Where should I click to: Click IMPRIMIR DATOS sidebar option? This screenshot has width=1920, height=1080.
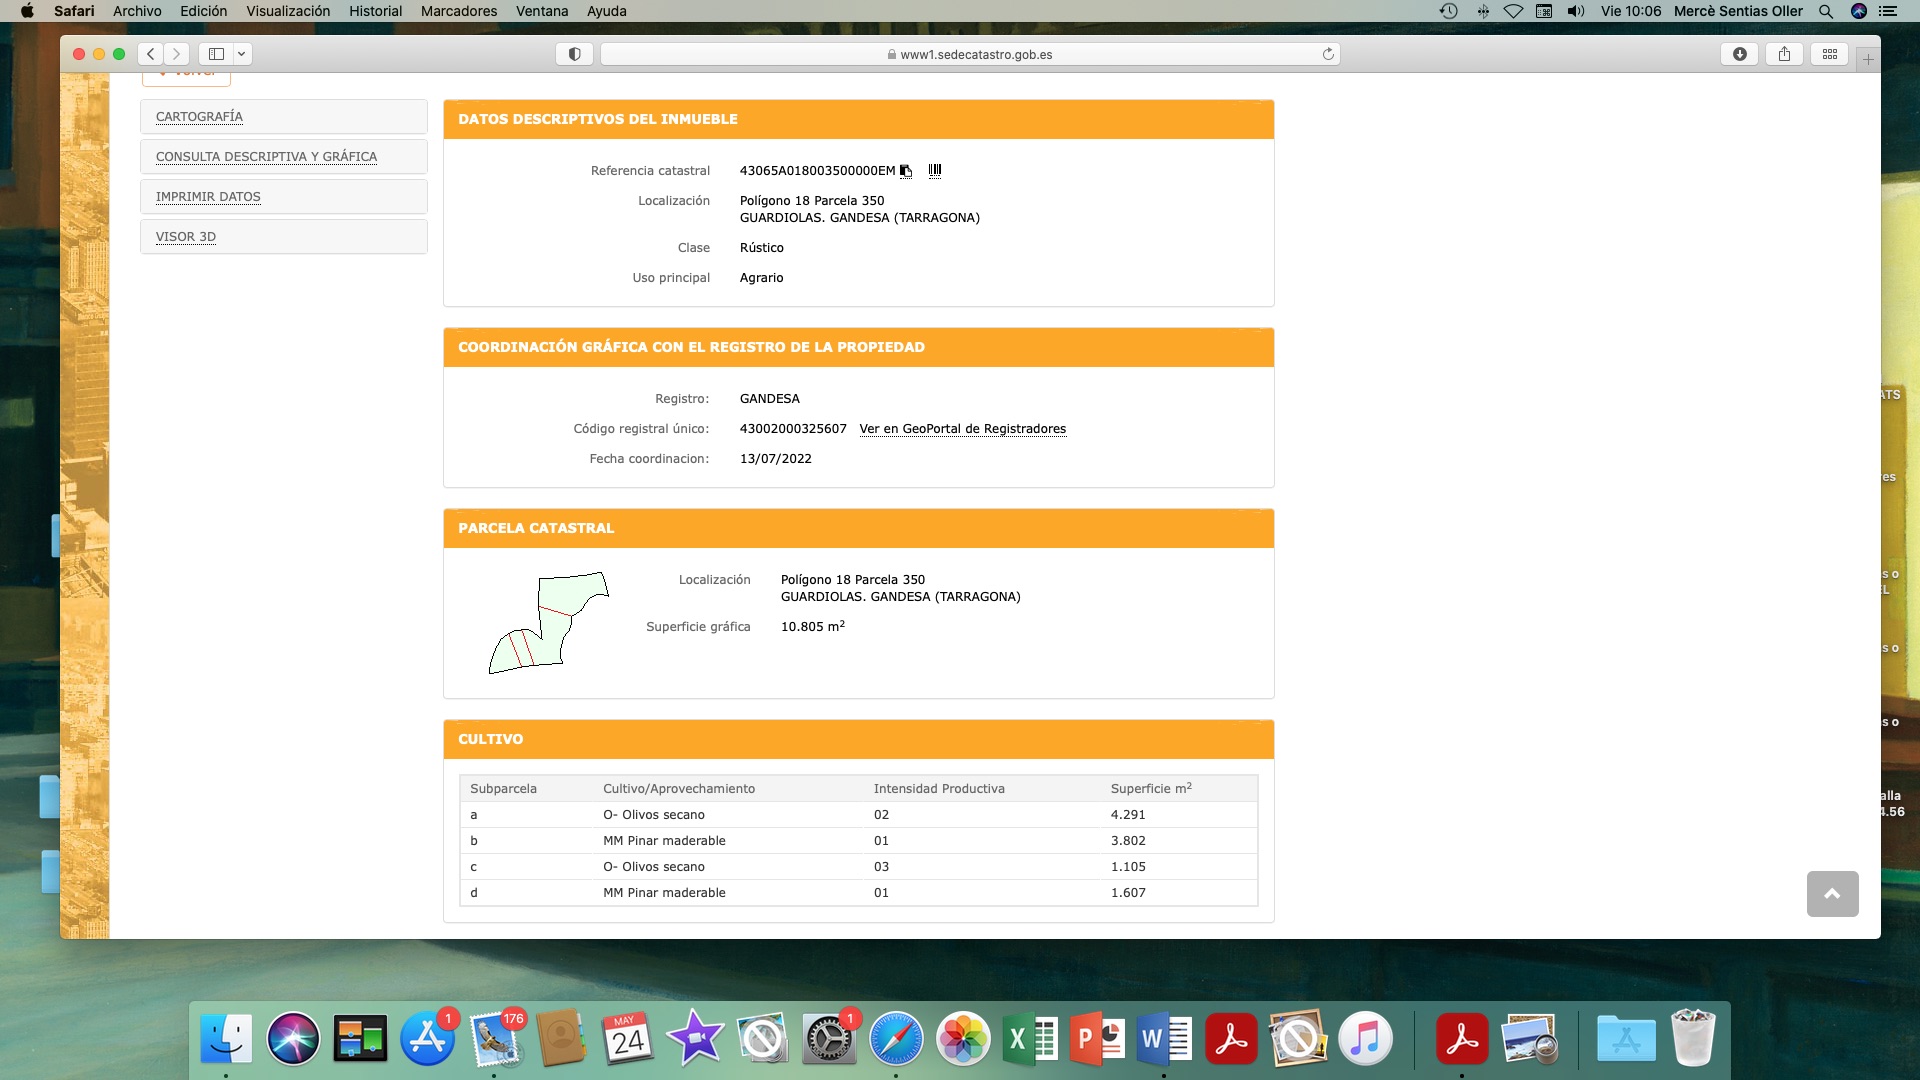tap(208, 197)
